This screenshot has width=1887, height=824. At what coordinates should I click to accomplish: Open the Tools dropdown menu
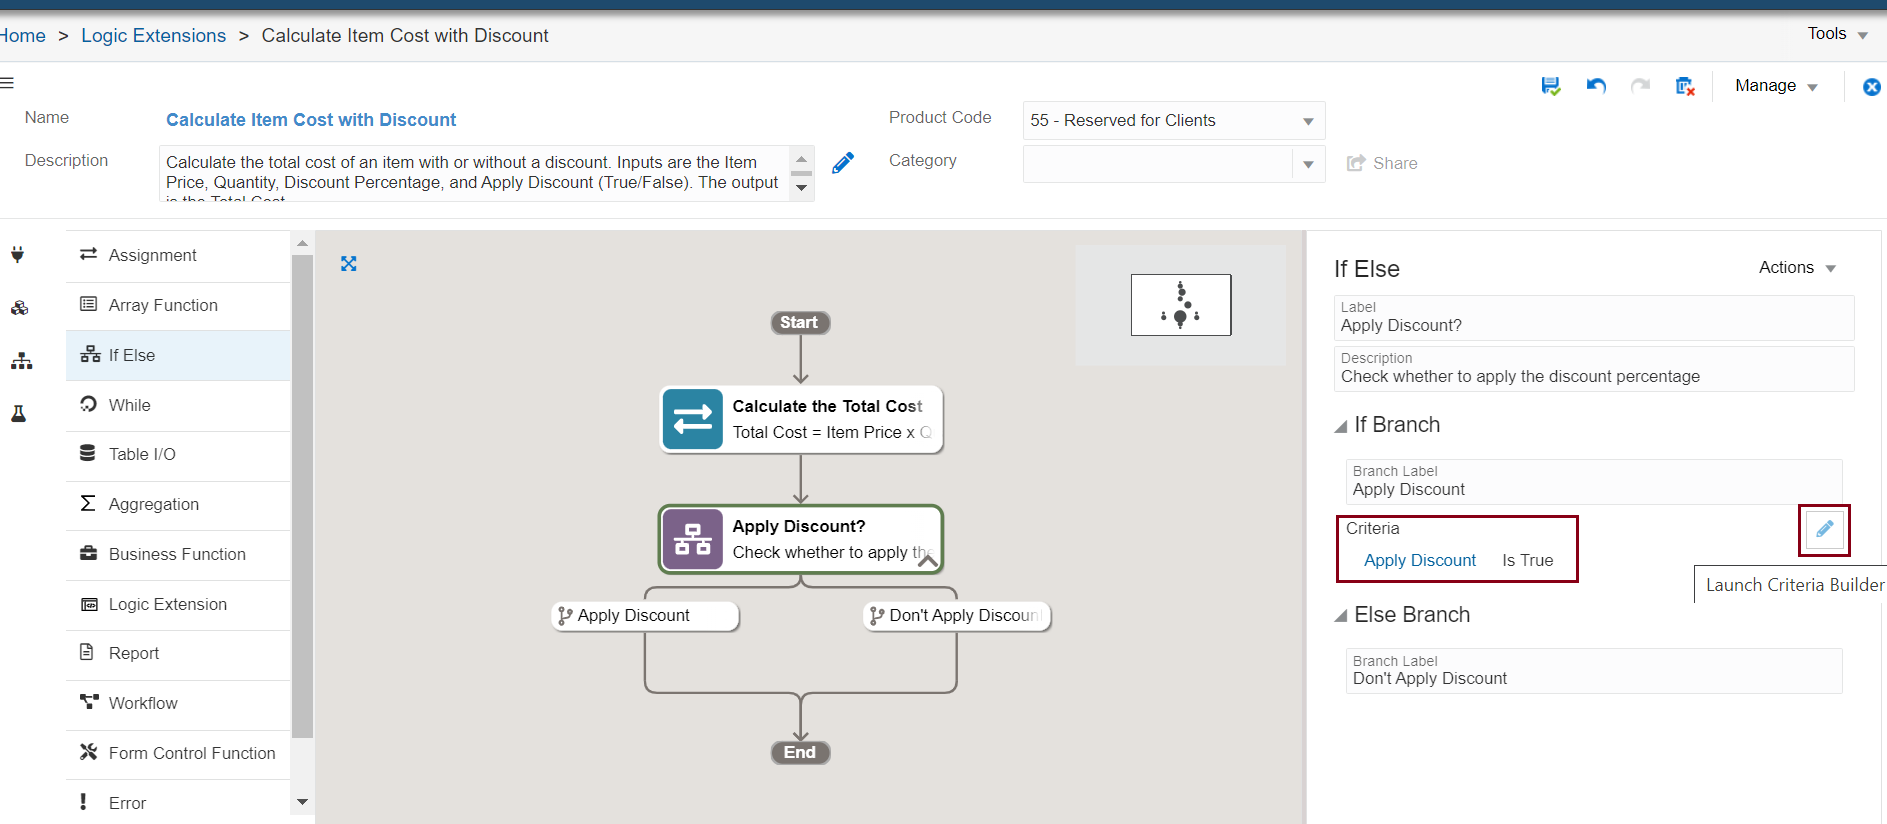[1837, 34]
